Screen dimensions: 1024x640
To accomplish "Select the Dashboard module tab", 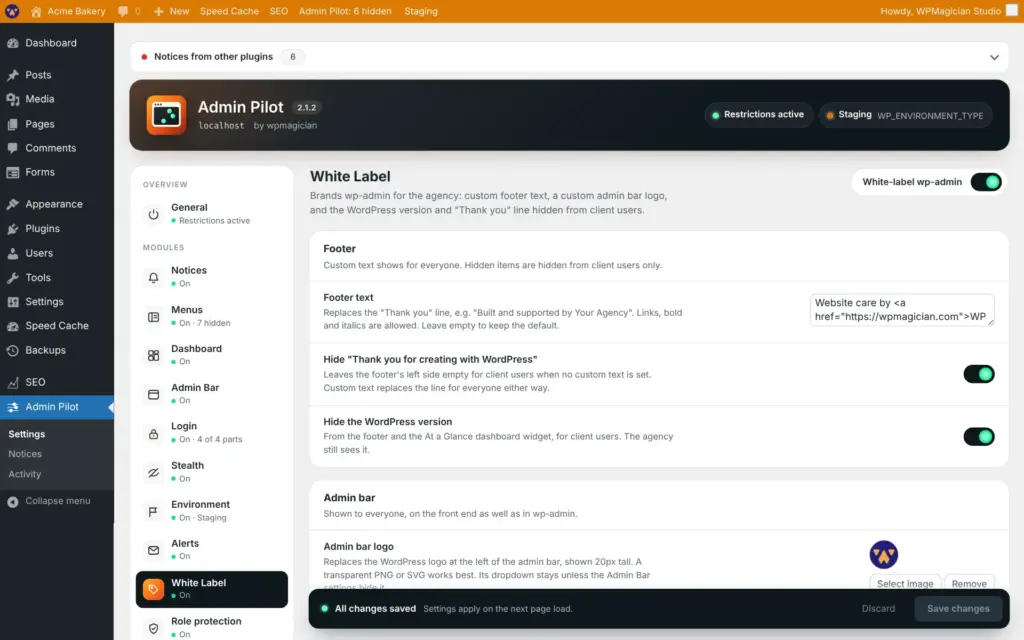I will pyautogui.click(x=212, y=355).
